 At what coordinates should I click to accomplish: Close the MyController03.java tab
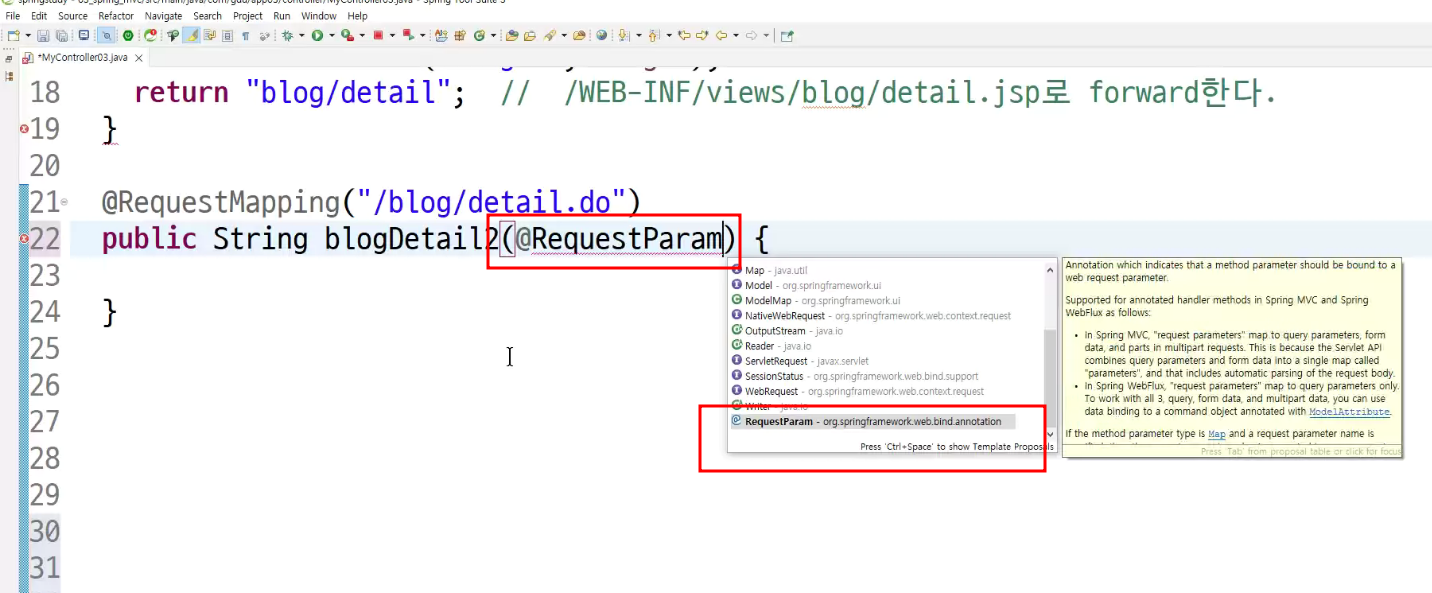click(137, 58)
